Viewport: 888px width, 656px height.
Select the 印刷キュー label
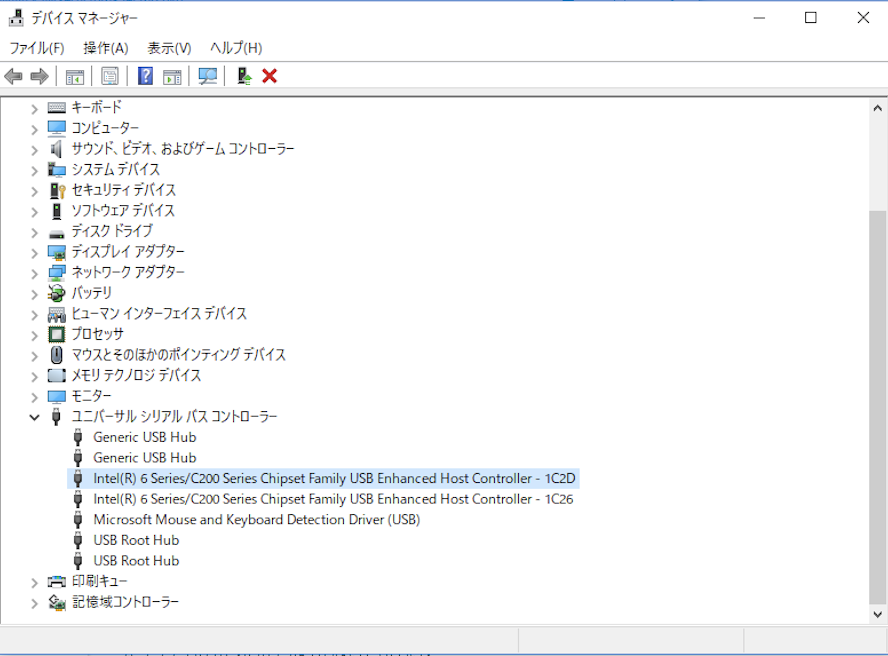click(x=99, y=581)
